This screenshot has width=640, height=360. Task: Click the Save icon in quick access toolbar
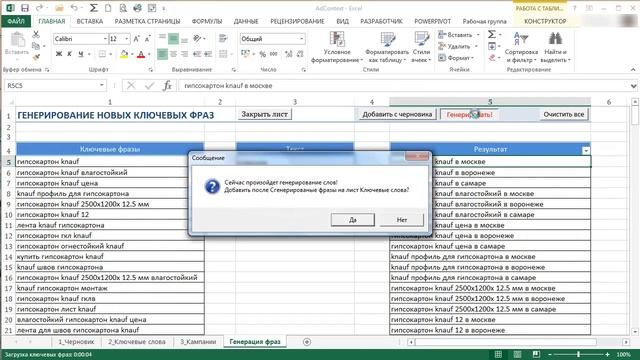(x=25, y=8)
